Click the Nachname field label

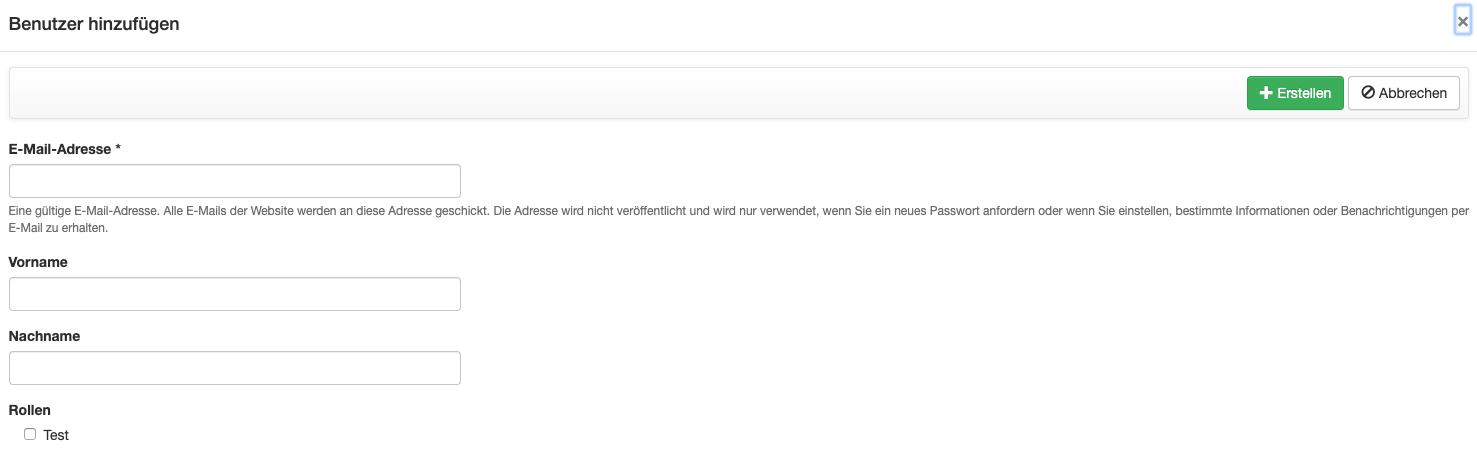point(44,336)
